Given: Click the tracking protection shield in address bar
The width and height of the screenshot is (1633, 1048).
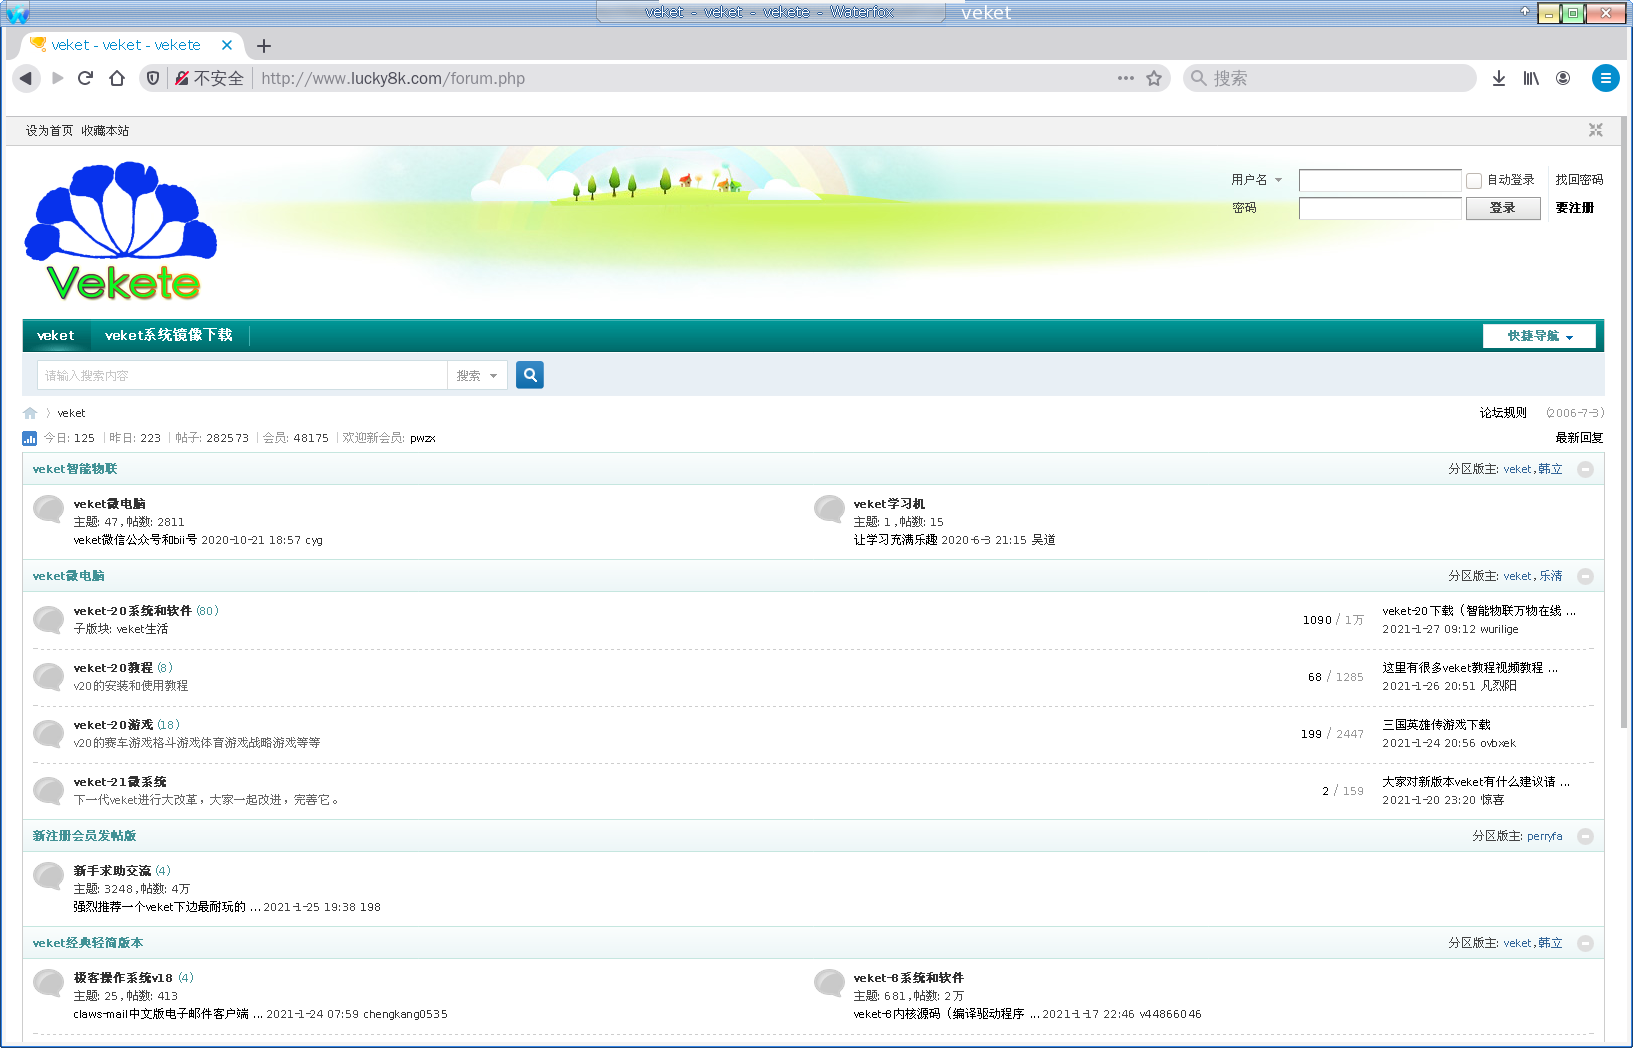Looking at the screenshot, I should tap(152, 78).
